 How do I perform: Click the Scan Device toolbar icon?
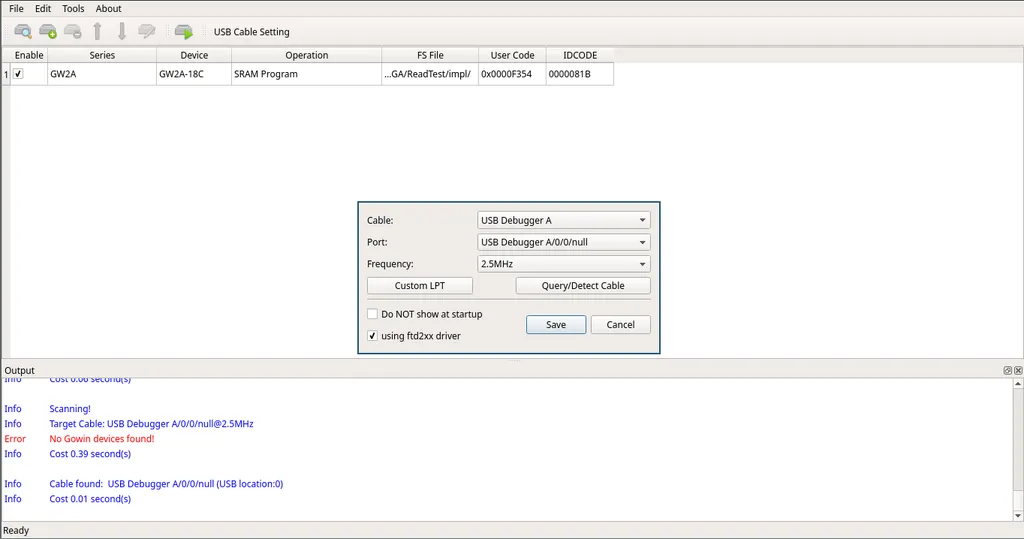[23, 31]
